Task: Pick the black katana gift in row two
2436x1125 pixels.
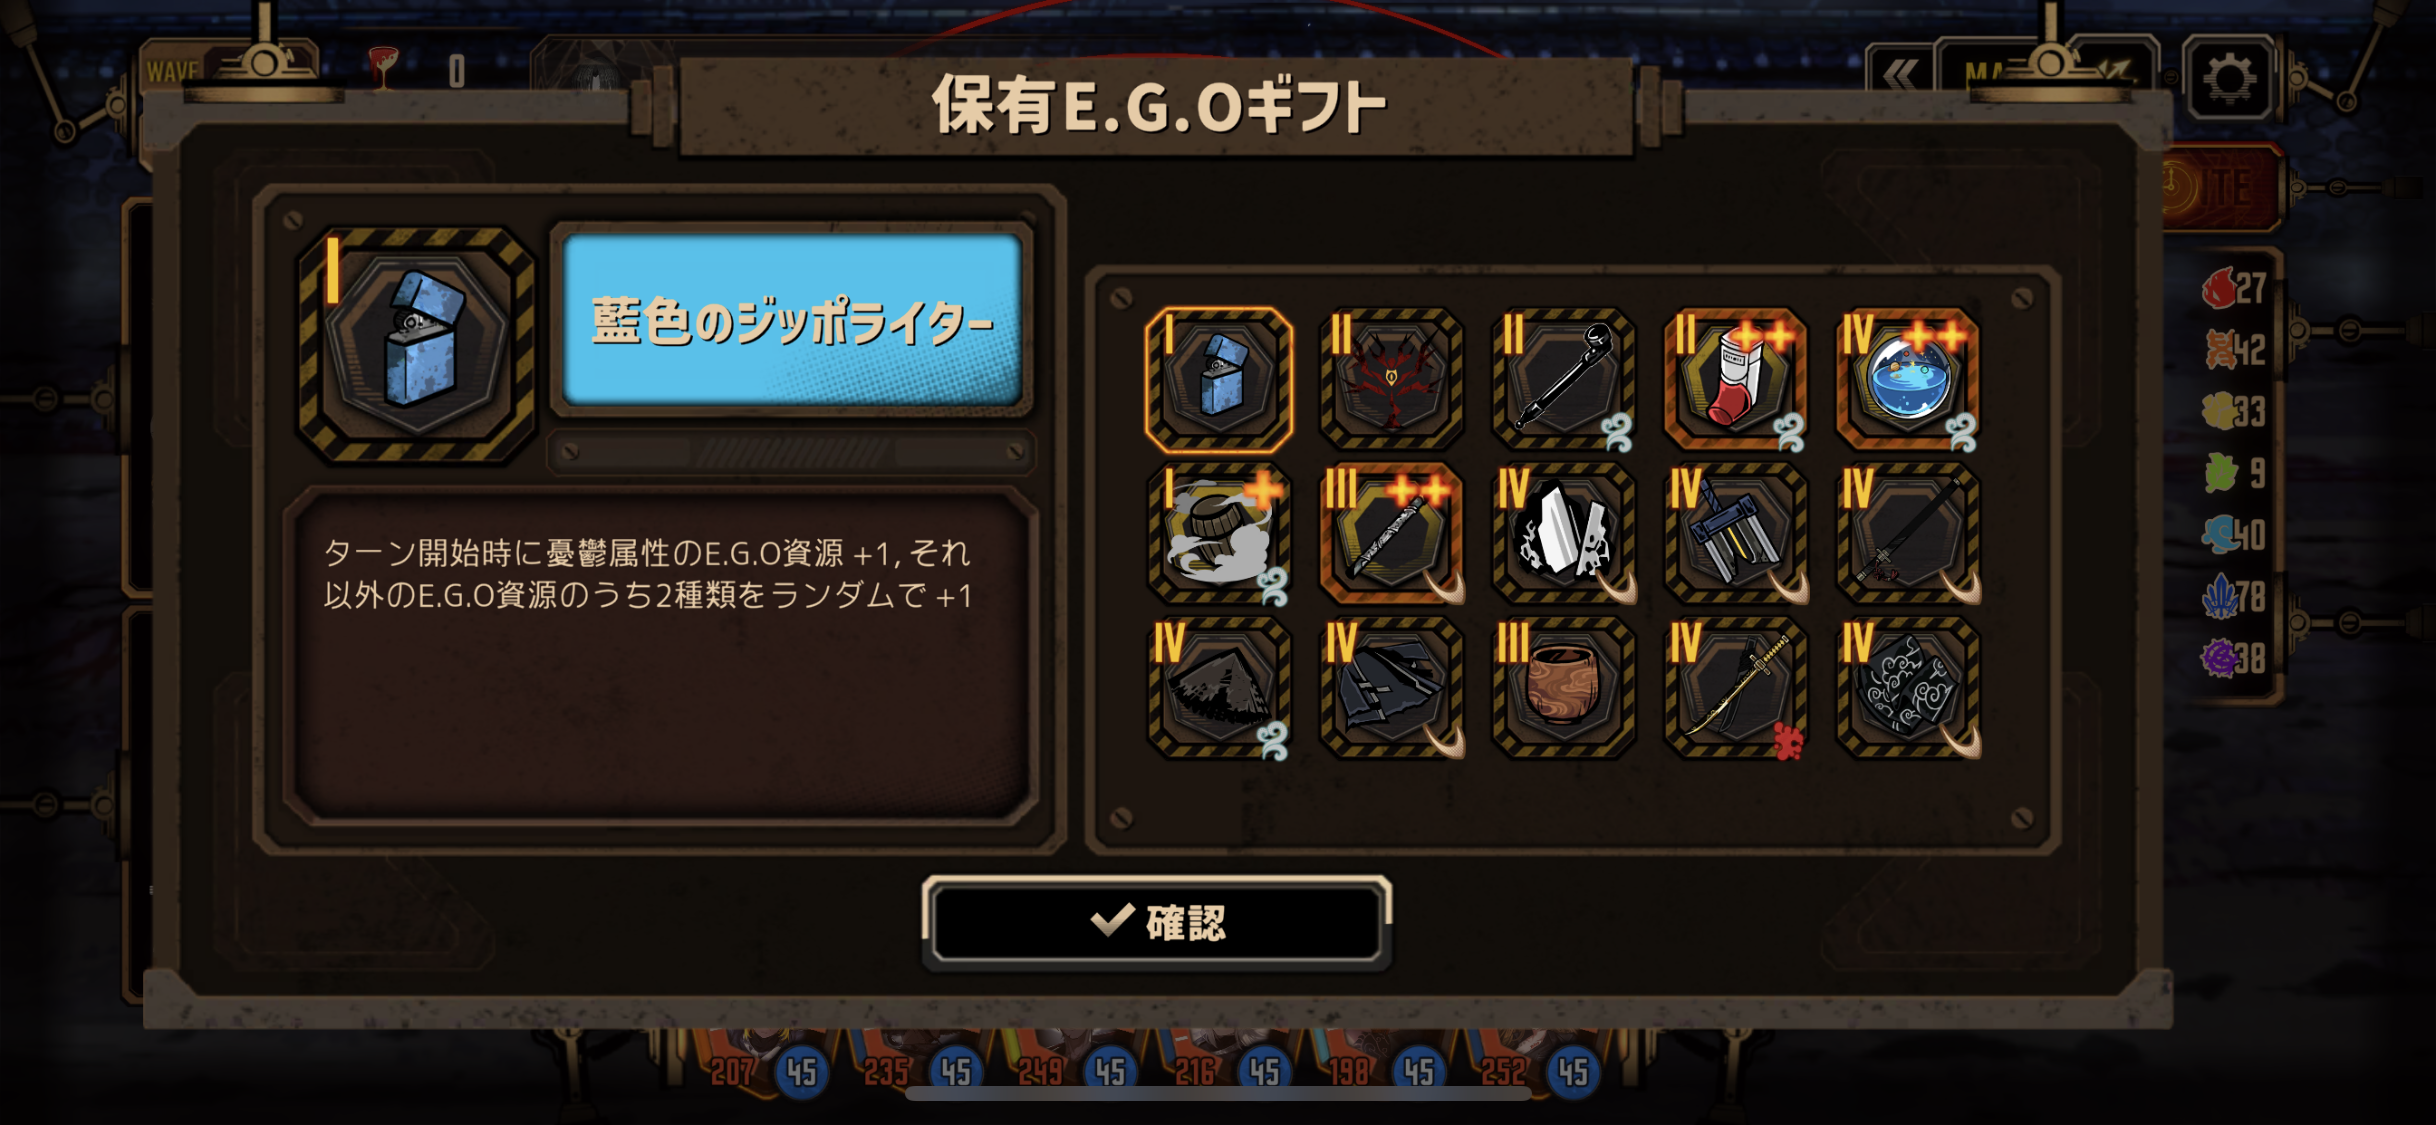Action: (x=1908, y=534)
